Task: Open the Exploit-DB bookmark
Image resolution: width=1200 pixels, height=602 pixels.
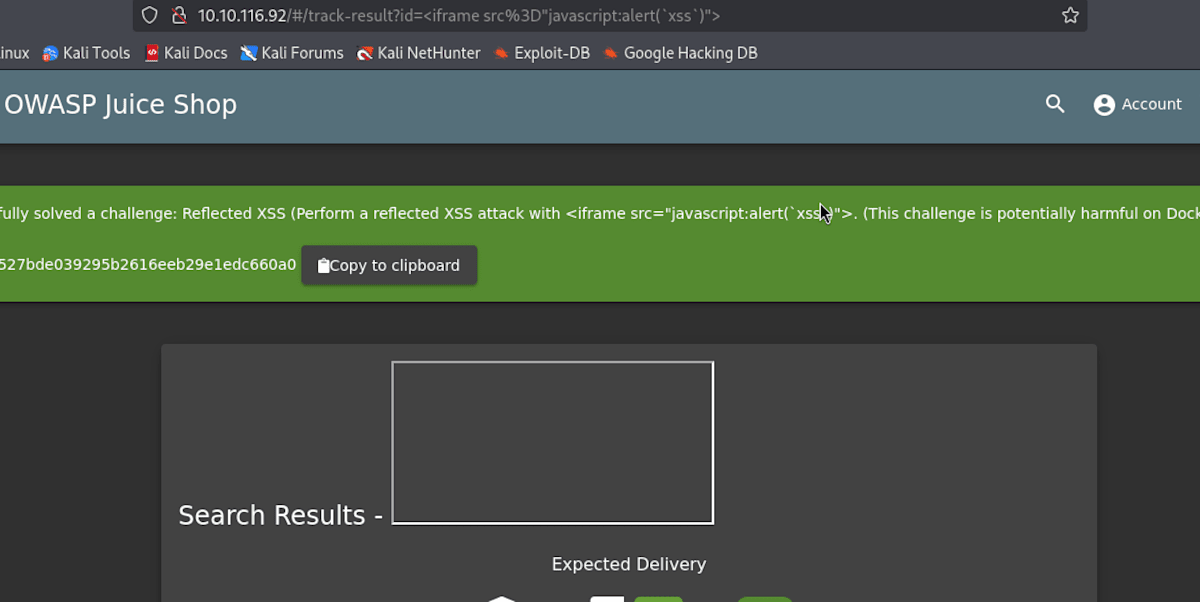Action: pyautogui.click(x=542, y=53)
